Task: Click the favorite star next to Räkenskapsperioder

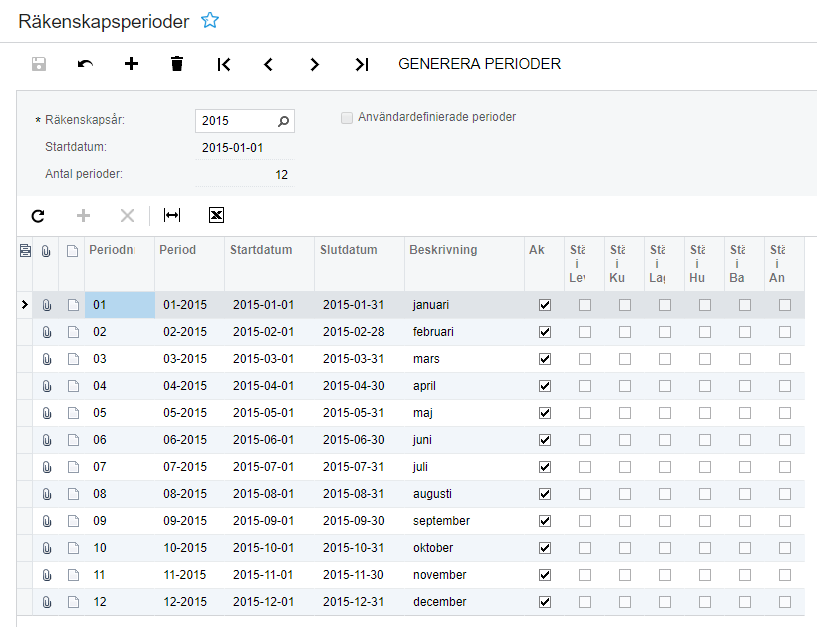Action: pyautogui.click(x=209, y=20)
